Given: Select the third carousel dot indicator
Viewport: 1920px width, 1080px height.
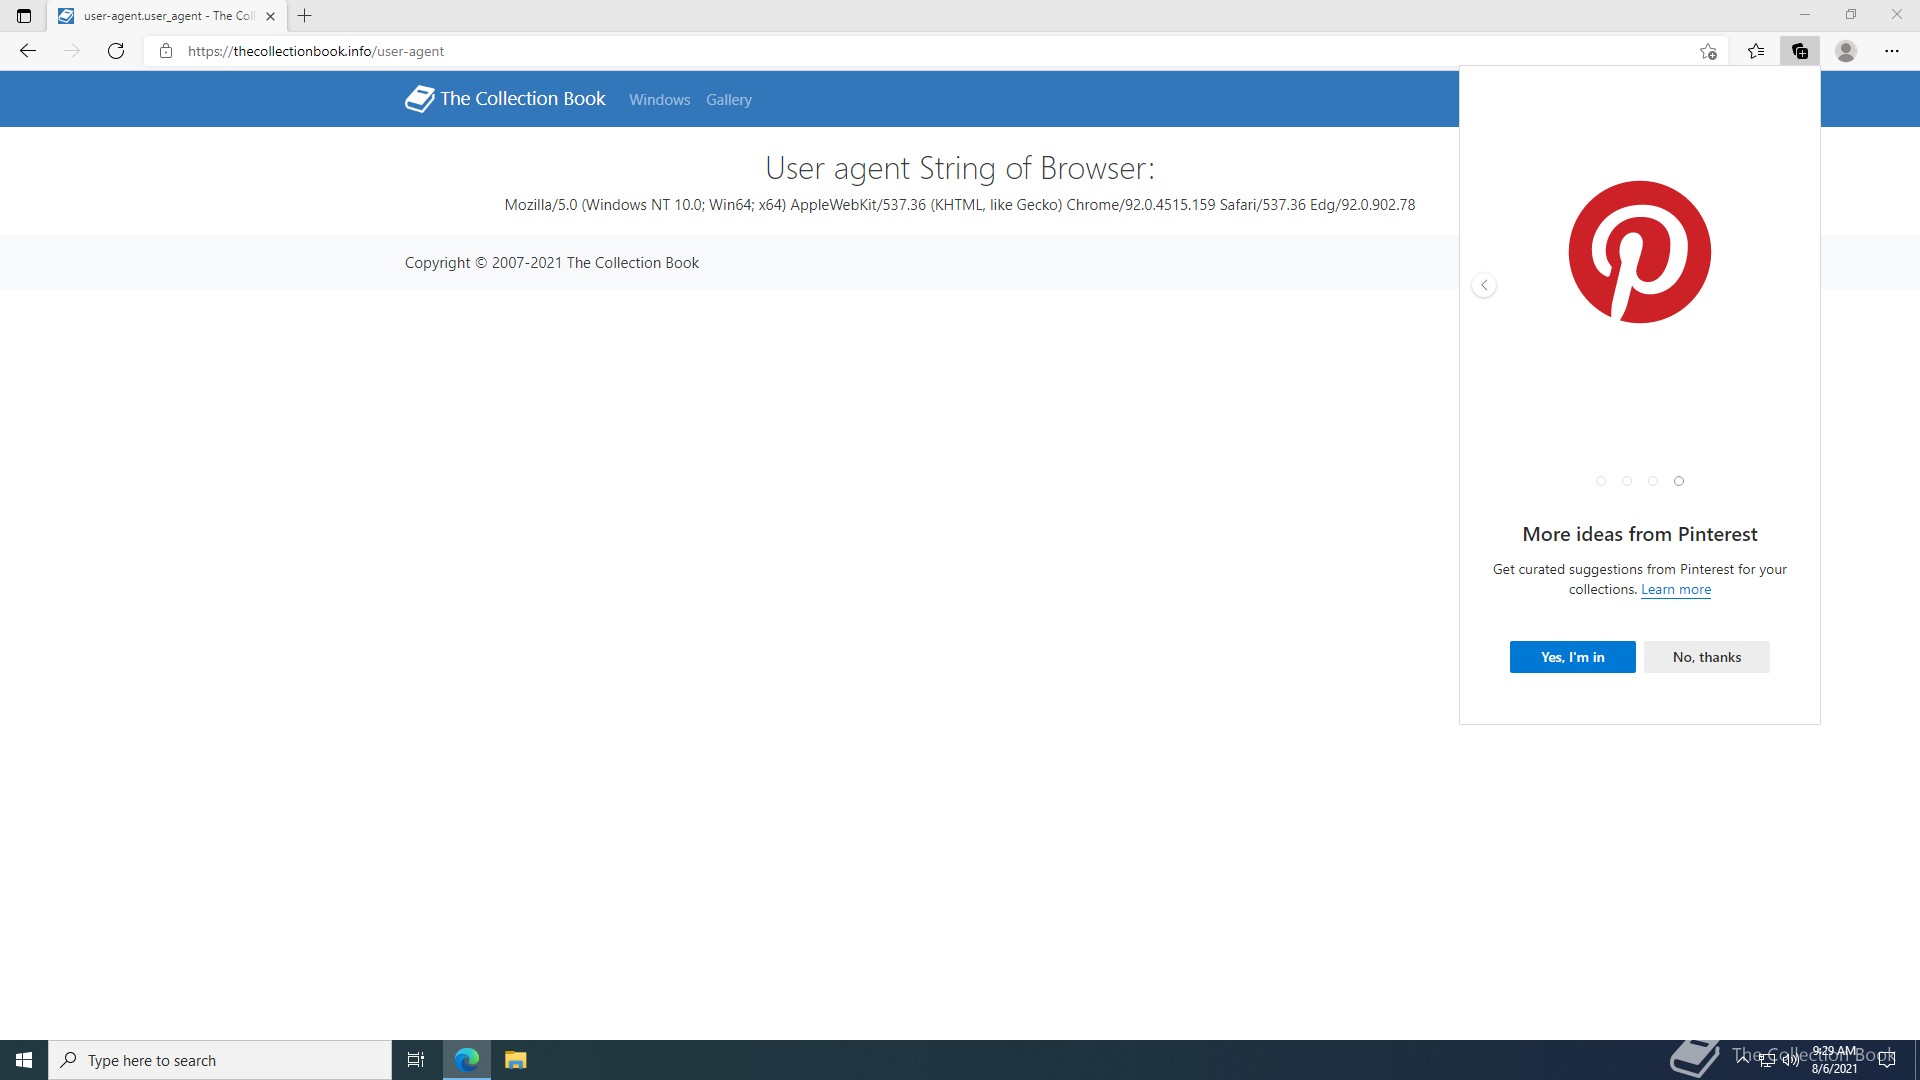Looking at the screenshot, I should click(x=1653, y=481).
